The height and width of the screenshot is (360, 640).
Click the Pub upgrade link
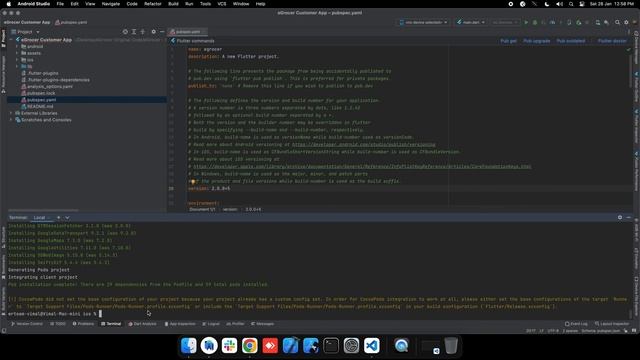[x=537, y=41]
